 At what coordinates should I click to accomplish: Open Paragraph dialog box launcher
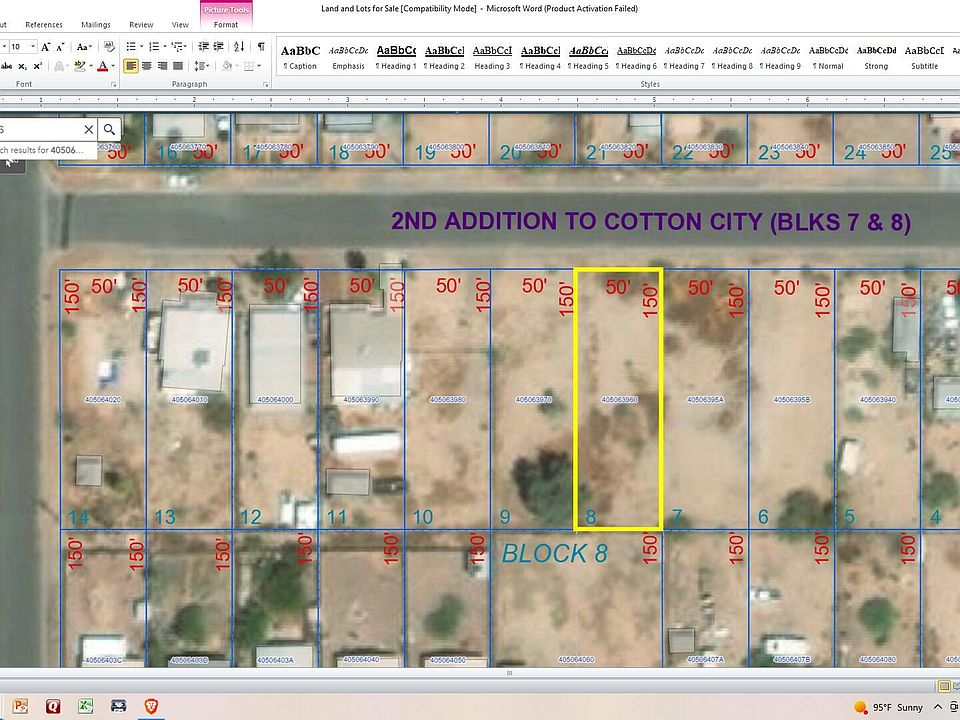265,84
